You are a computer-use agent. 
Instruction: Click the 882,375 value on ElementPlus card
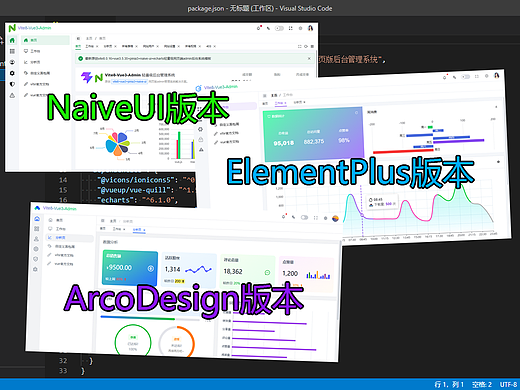click(x=314, y=142)
